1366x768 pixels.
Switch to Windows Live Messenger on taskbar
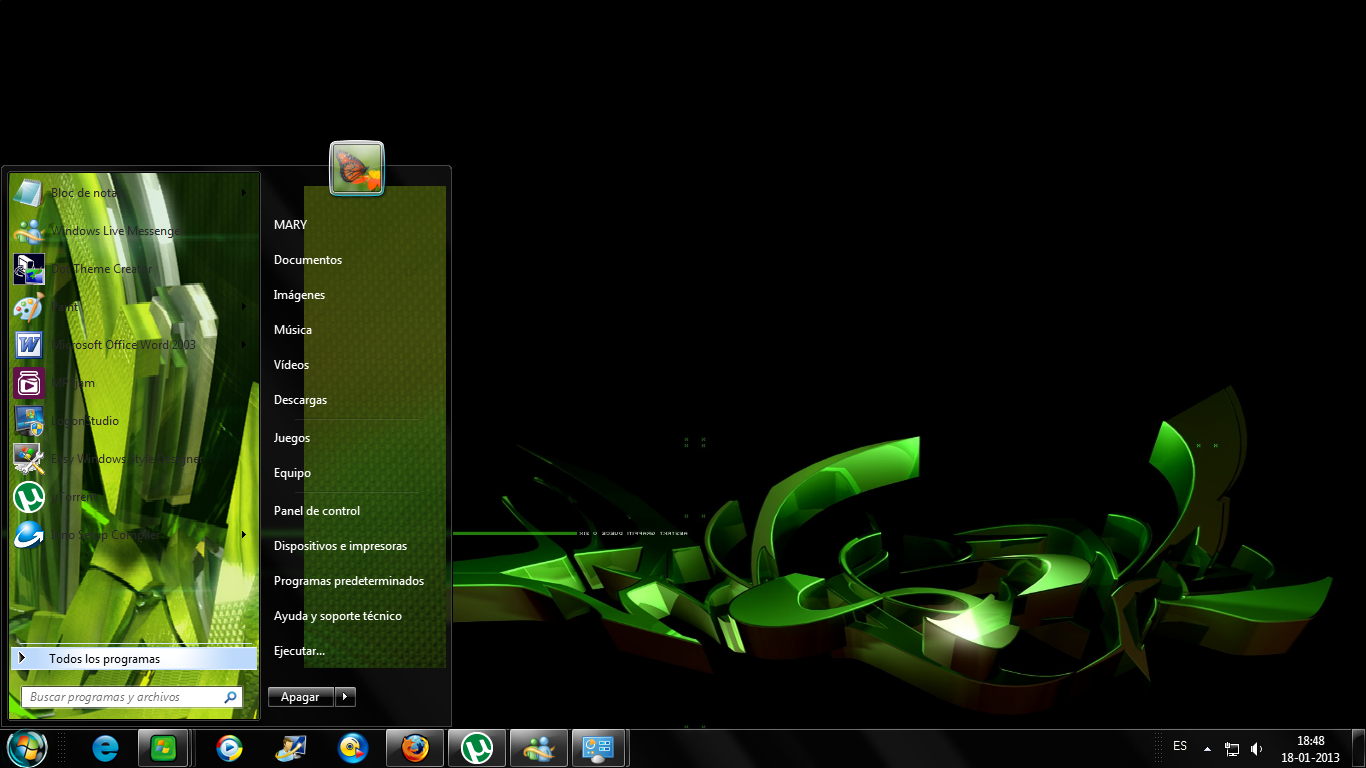click(539, 748)
